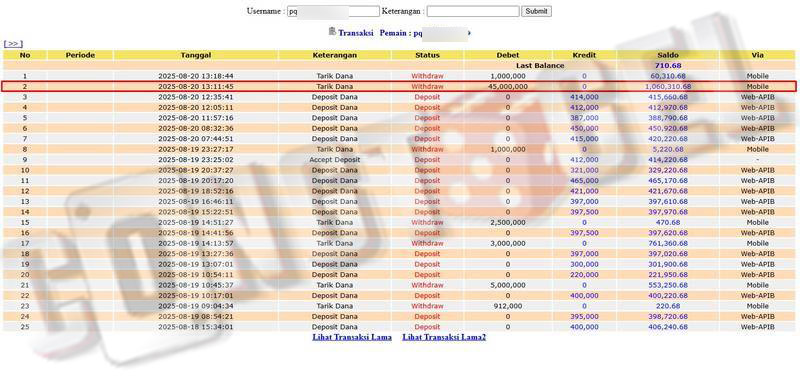800x381 pixels.
Task: Click the Transaksi clipboard icon
Action: point(332,32)
